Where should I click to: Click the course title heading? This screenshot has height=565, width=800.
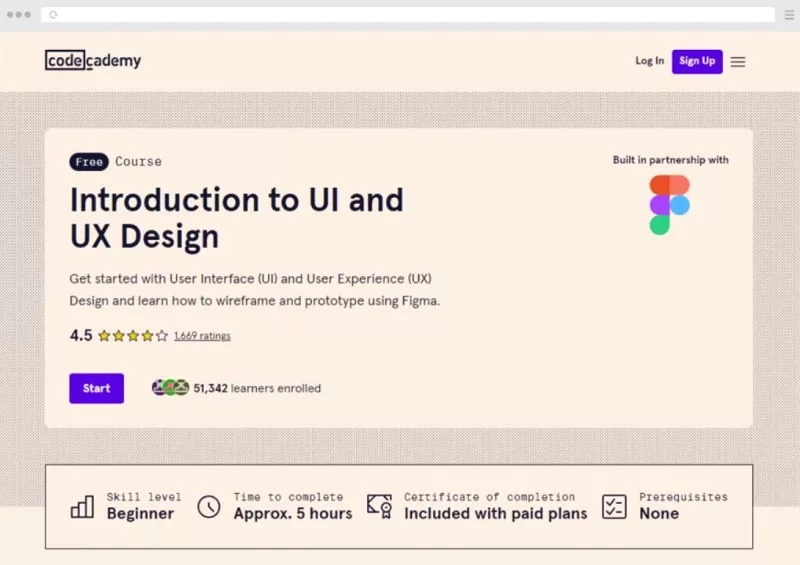pyautogui.click(x=237, y=218)
